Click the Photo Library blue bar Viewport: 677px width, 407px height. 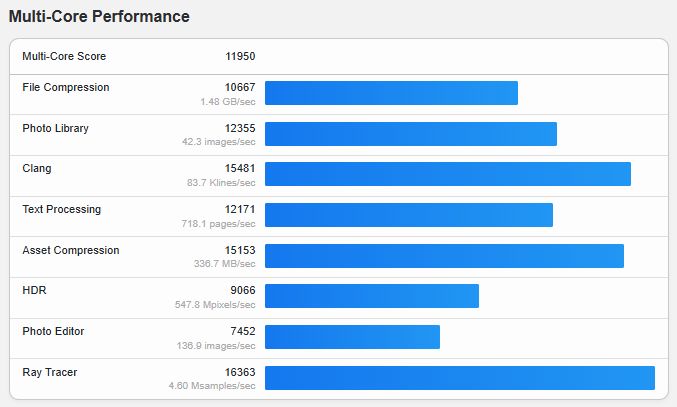[x=411, y=134]
